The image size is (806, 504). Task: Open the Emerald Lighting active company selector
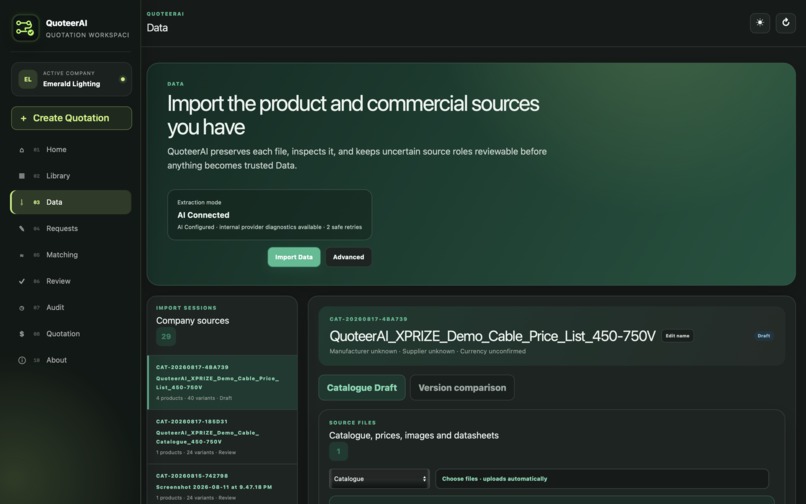(71, 79)
